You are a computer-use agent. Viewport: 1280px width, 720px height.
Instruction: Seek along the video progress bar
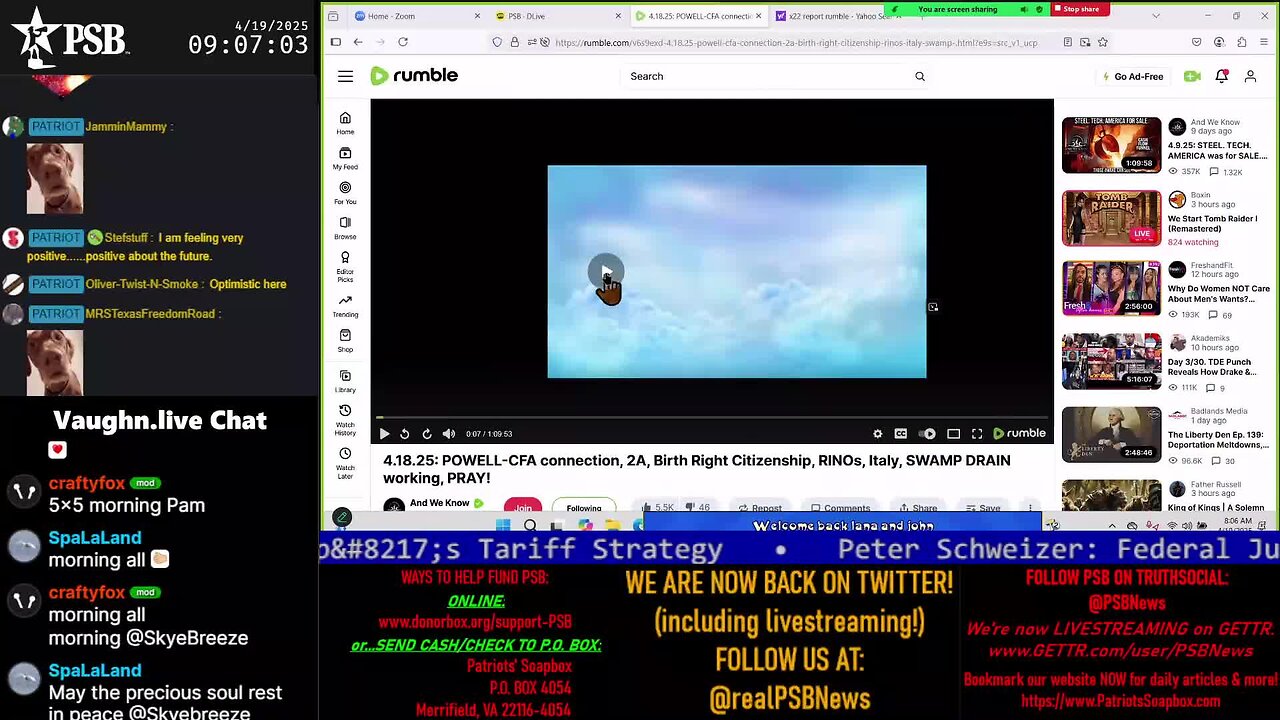coord(712,417)
